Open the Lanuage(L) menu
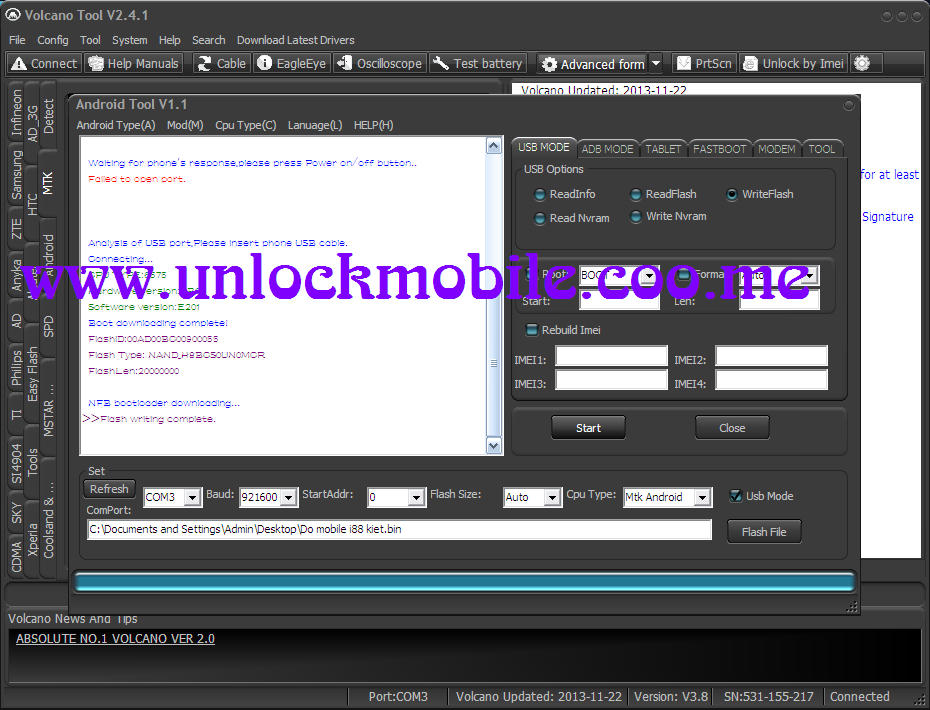This screenshot has width=930, height=710. (314, 125)
